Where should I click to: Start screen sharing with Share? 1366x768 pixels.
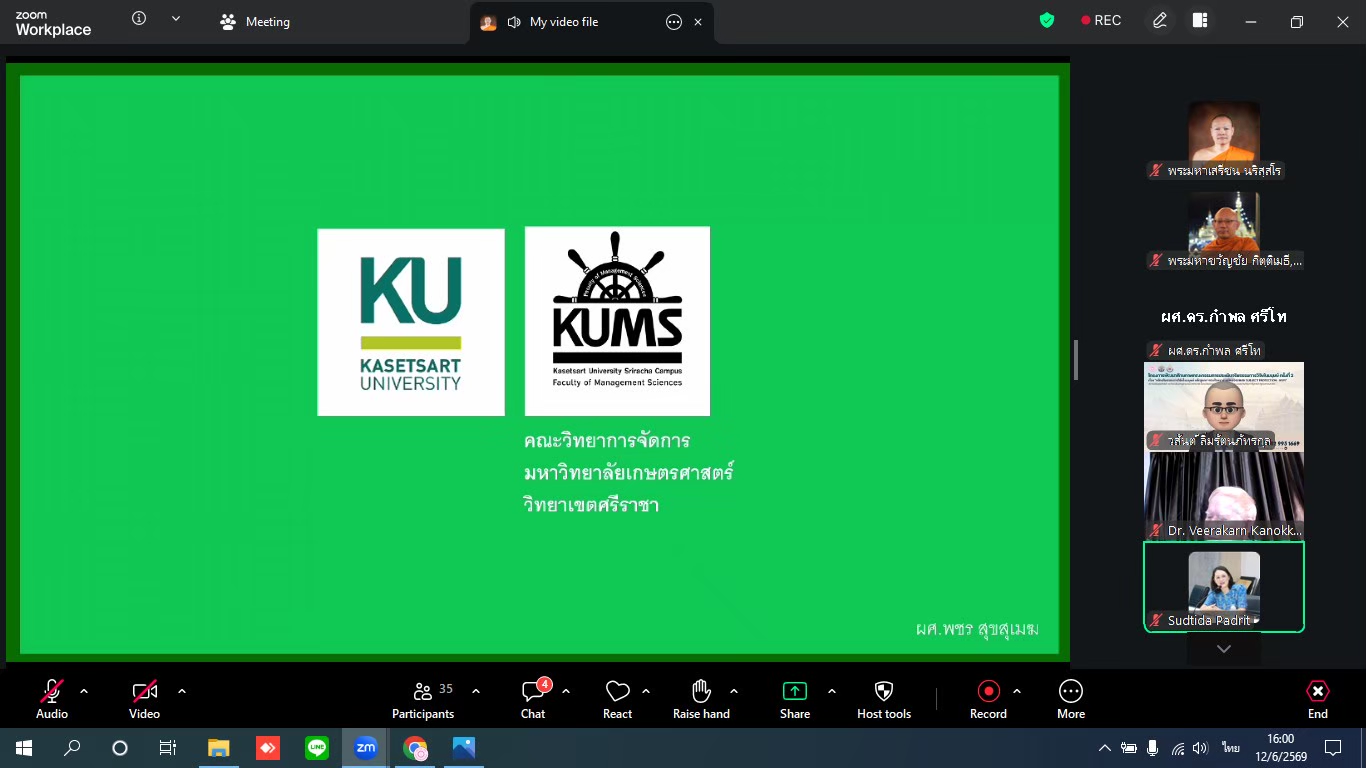tap(795, 699)
